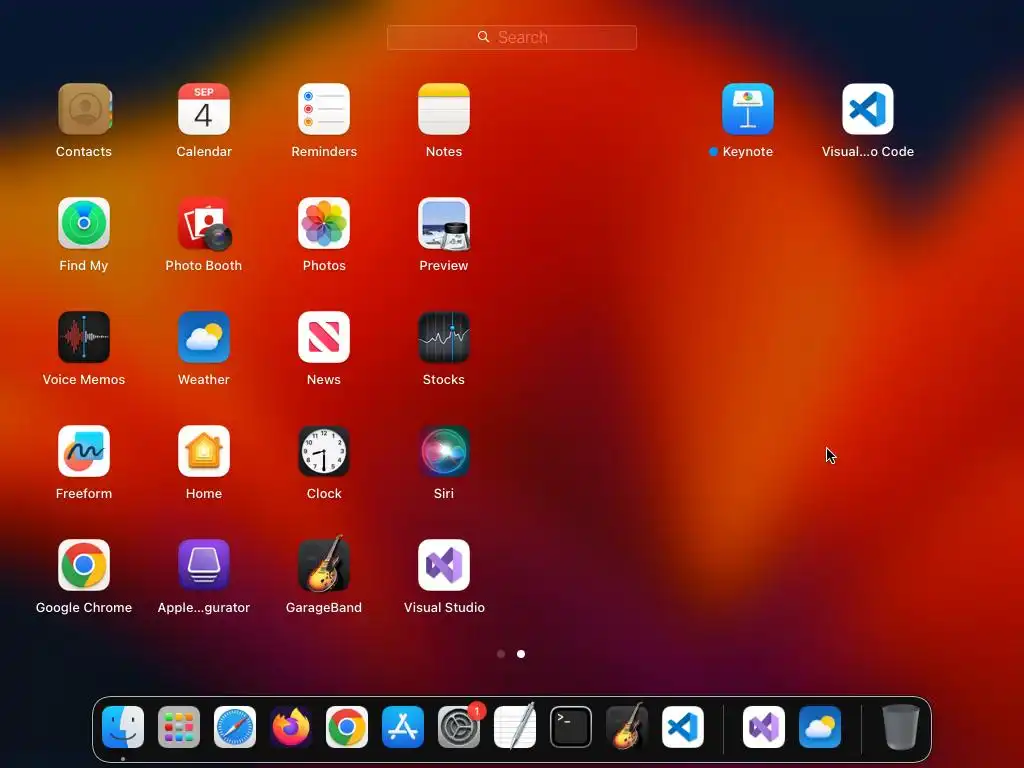1024x768 pixels.
Task: Open System Settings in the Dock
Action: tap(459, 727)
